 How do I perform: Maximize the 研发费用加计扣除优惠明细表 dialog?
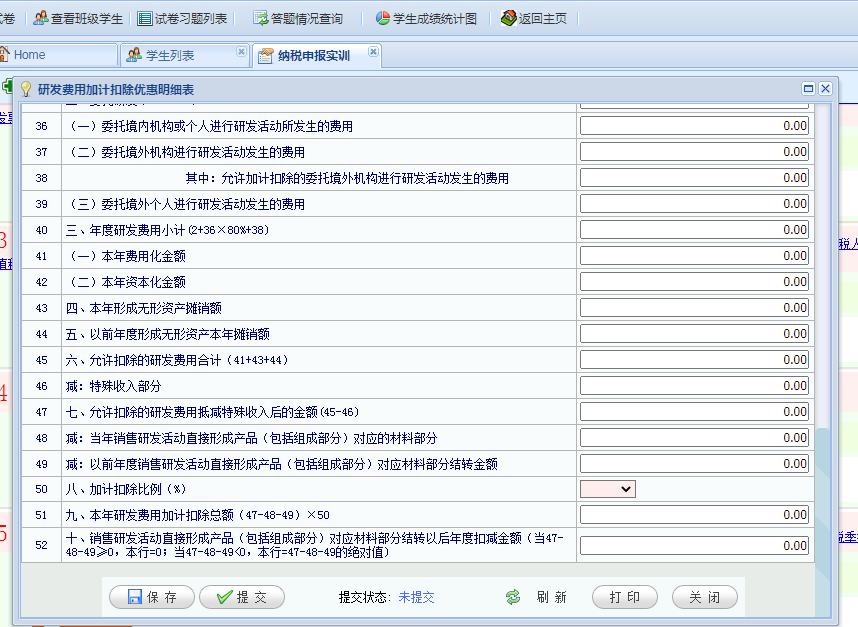click(808, 89)
